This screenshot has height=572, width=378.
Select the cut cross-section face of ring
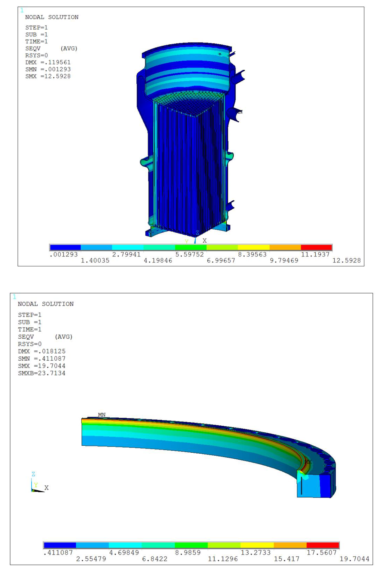[x=314, y=484]
